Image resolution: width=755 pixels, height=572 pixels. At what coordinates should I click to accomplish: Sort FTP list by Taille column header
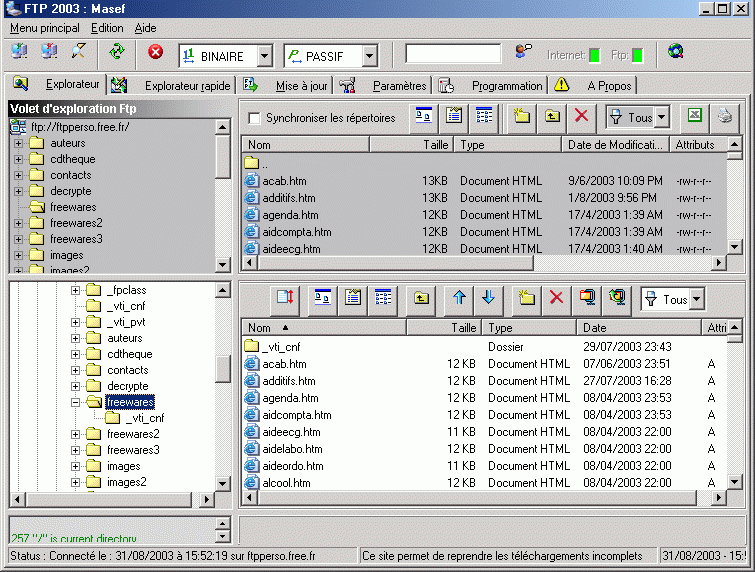pos(412,144)
